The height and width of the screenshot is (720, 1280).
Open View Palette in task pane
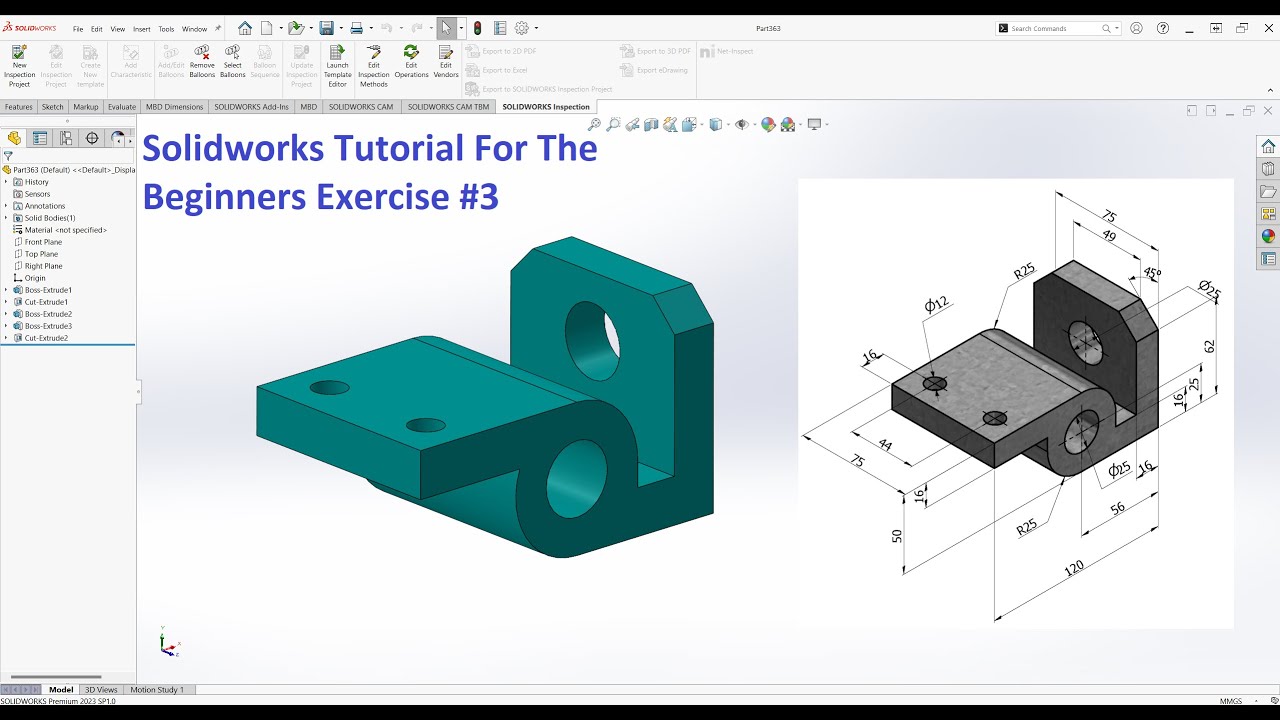coord(1268,214)
